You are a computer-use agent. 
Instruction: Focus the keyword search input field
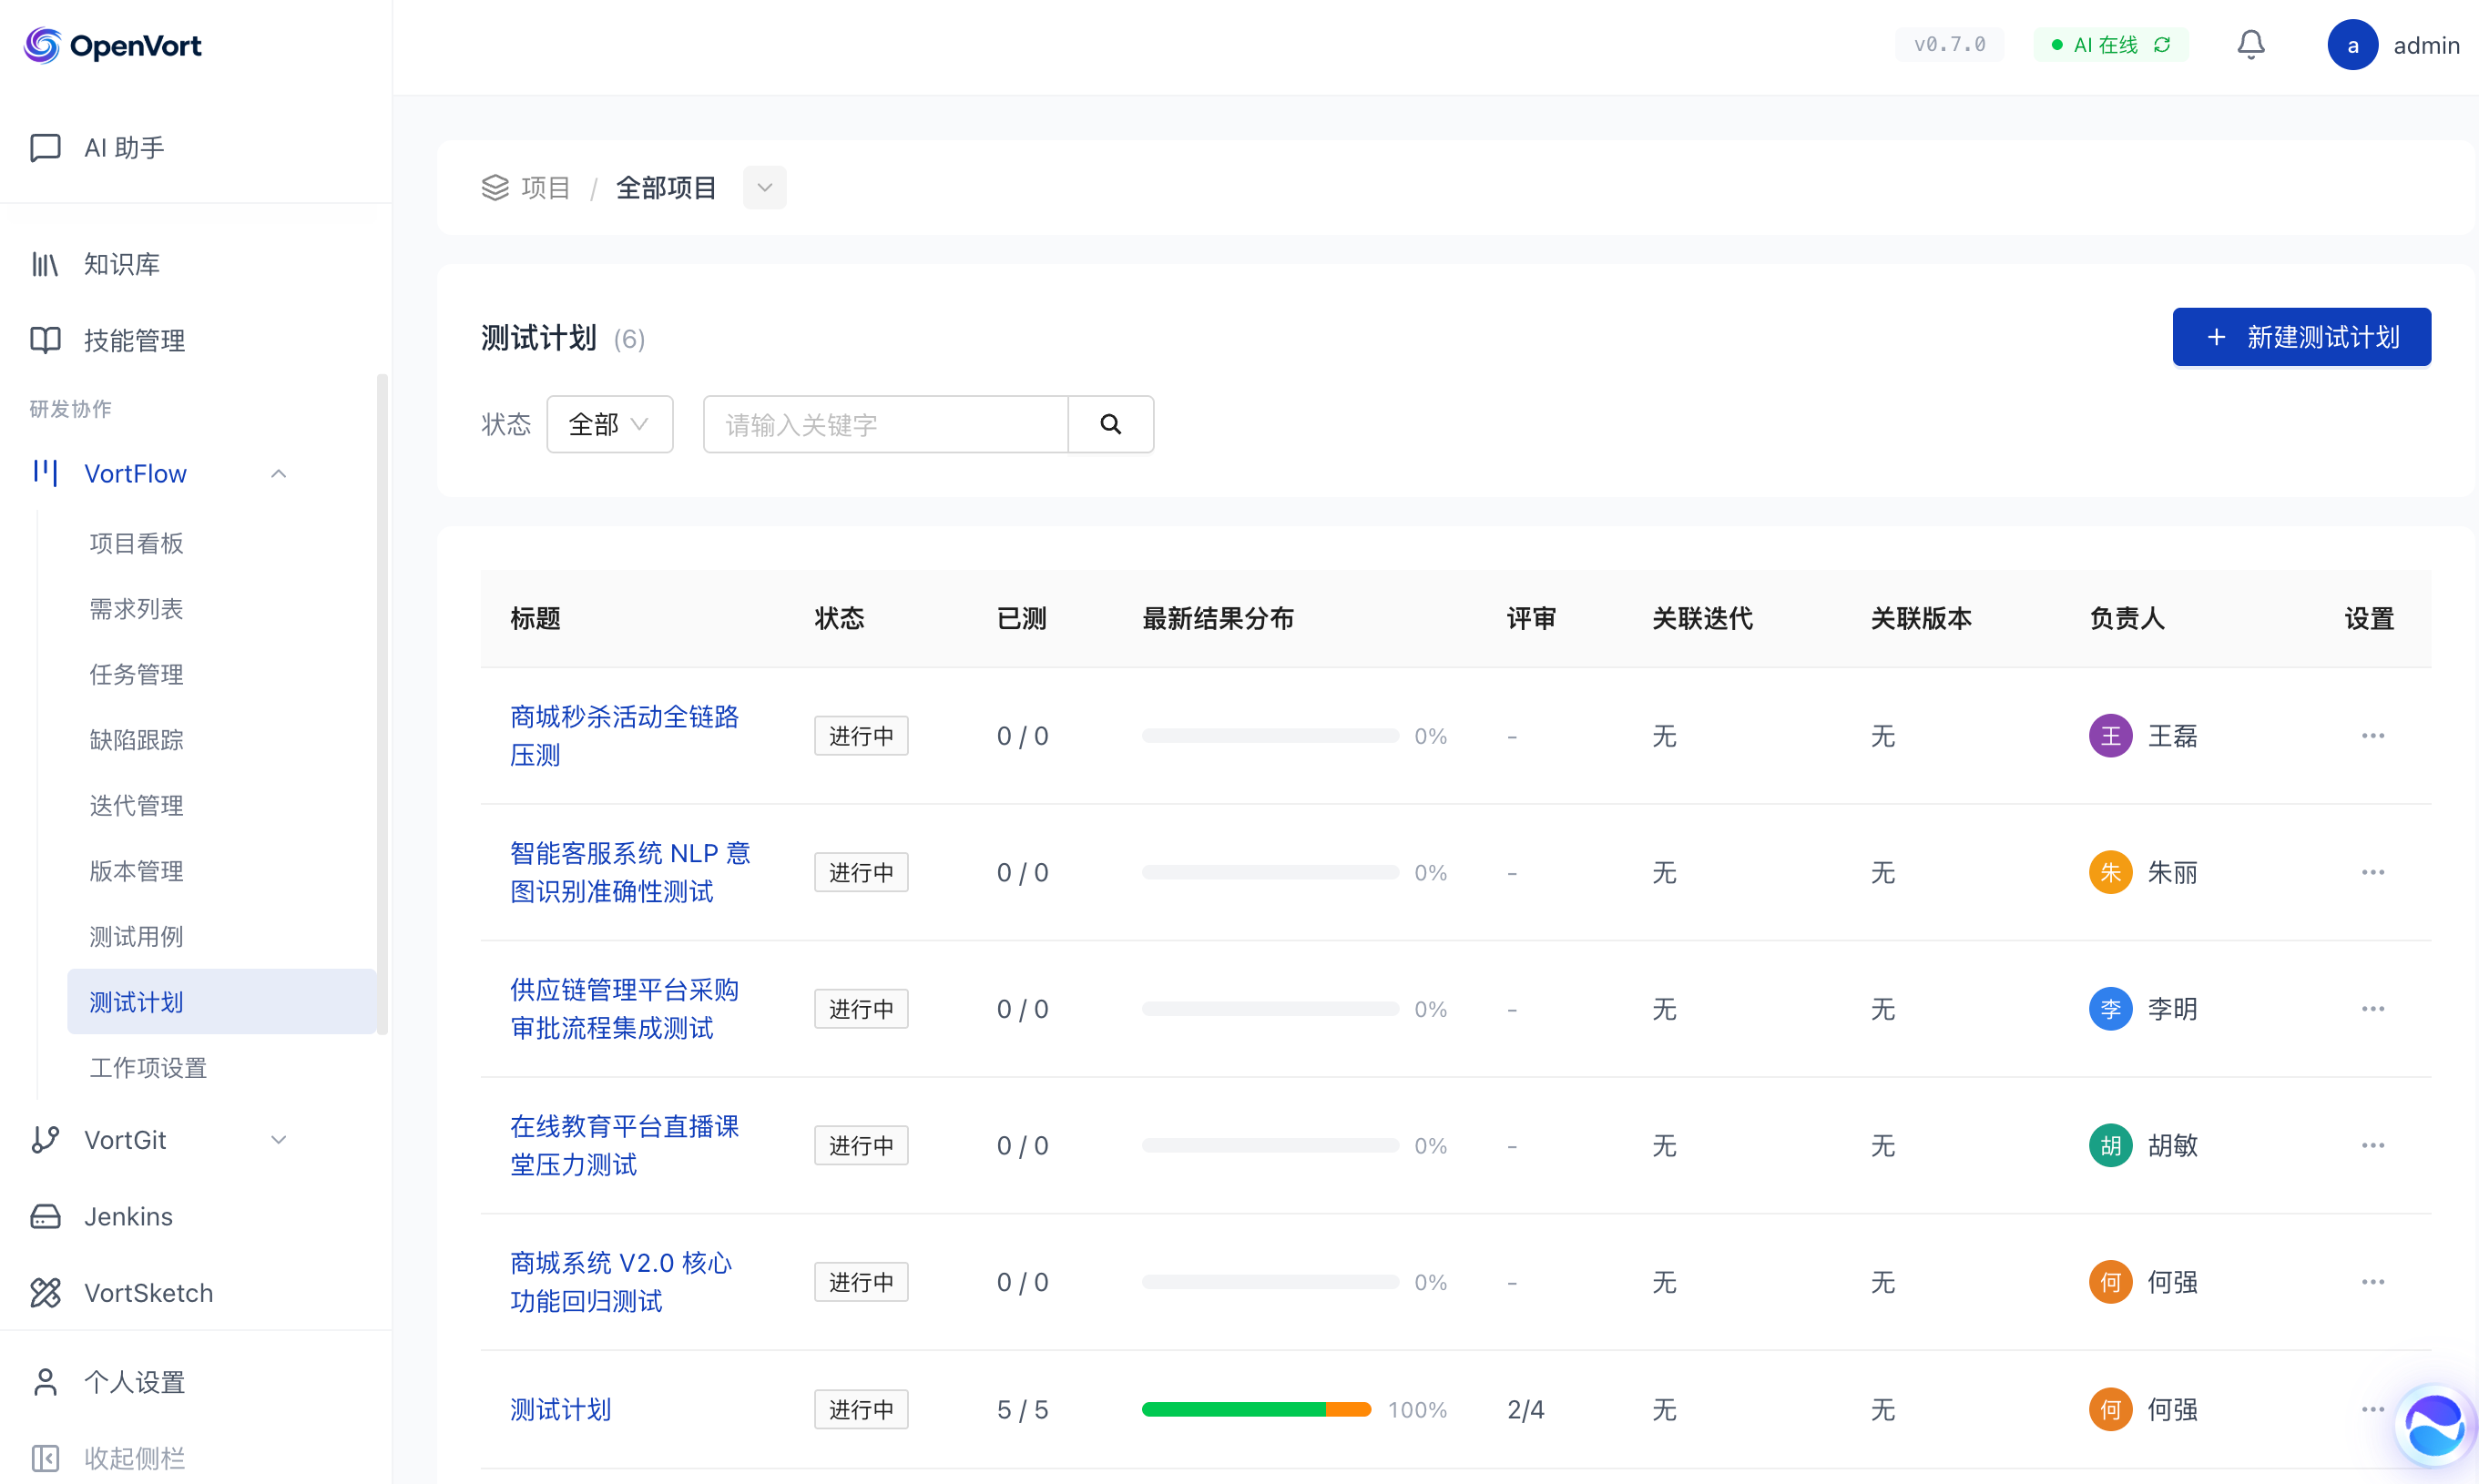coord(885,424)
